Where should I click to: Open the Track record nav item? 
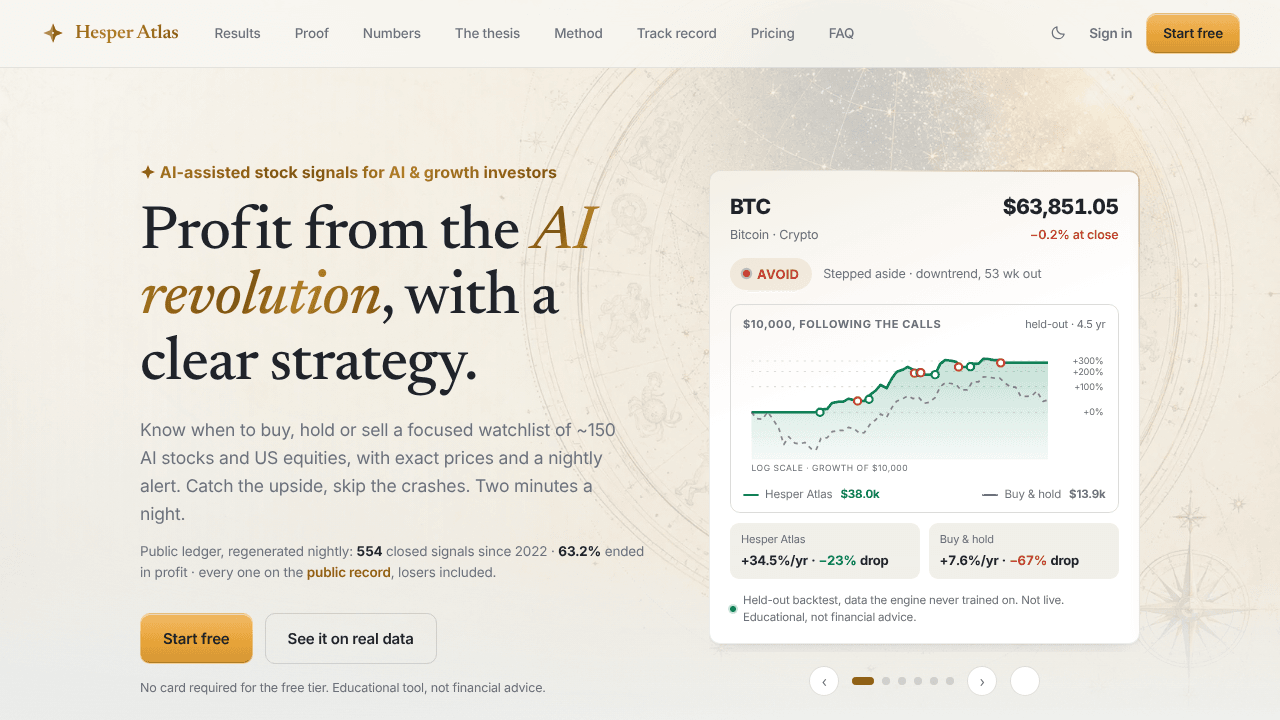(x=677, y=33)
